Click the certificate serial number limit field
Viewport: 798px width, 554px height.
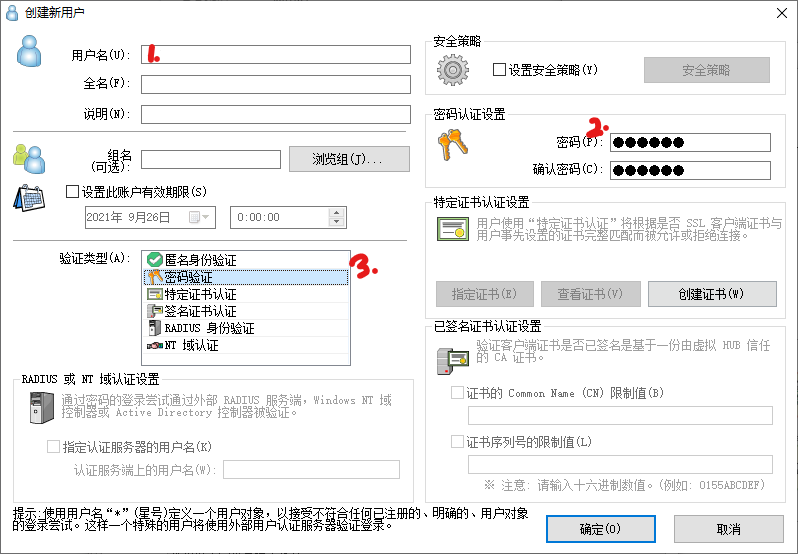pyautogui.click(x=620, y=464)
